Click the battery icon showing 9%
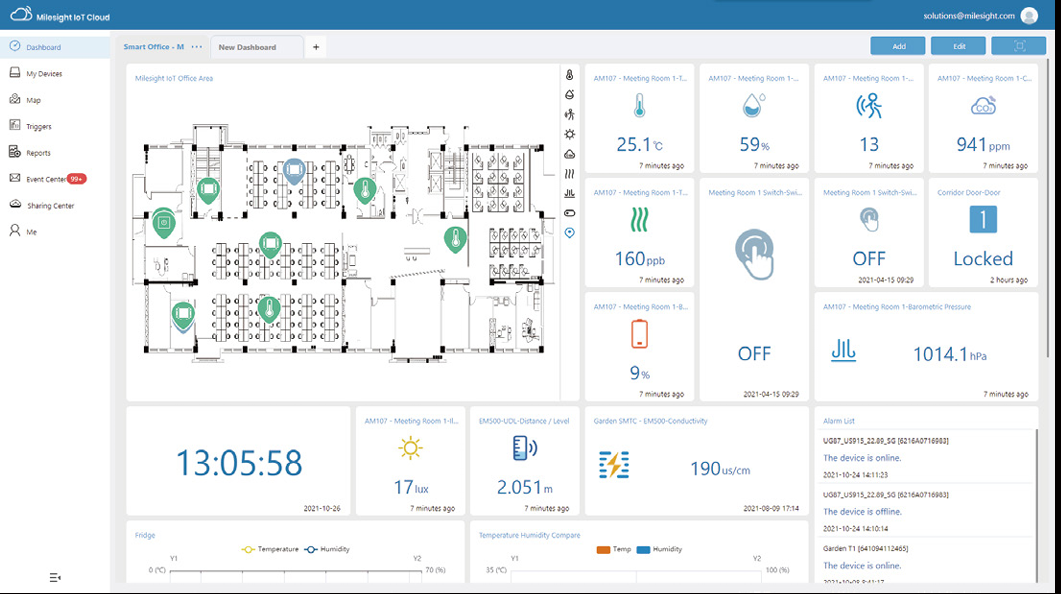1061x594 pixels. (x=639, y=334)
